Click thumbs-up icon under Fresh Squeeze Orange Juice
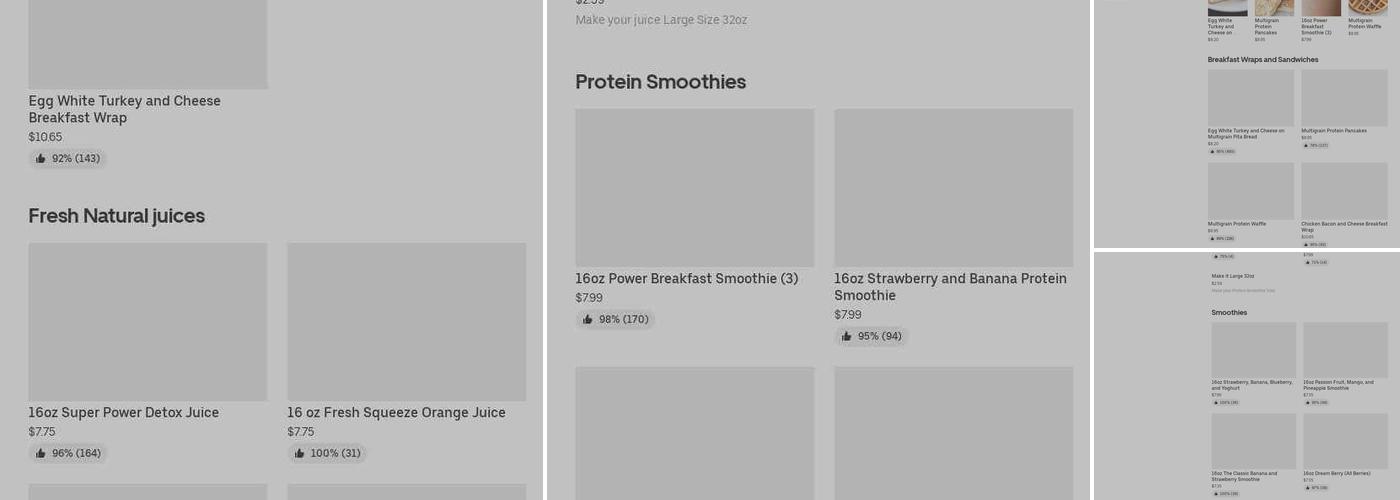The width and height of the screenshot is (1400, 500). click(x=299, y=453)
